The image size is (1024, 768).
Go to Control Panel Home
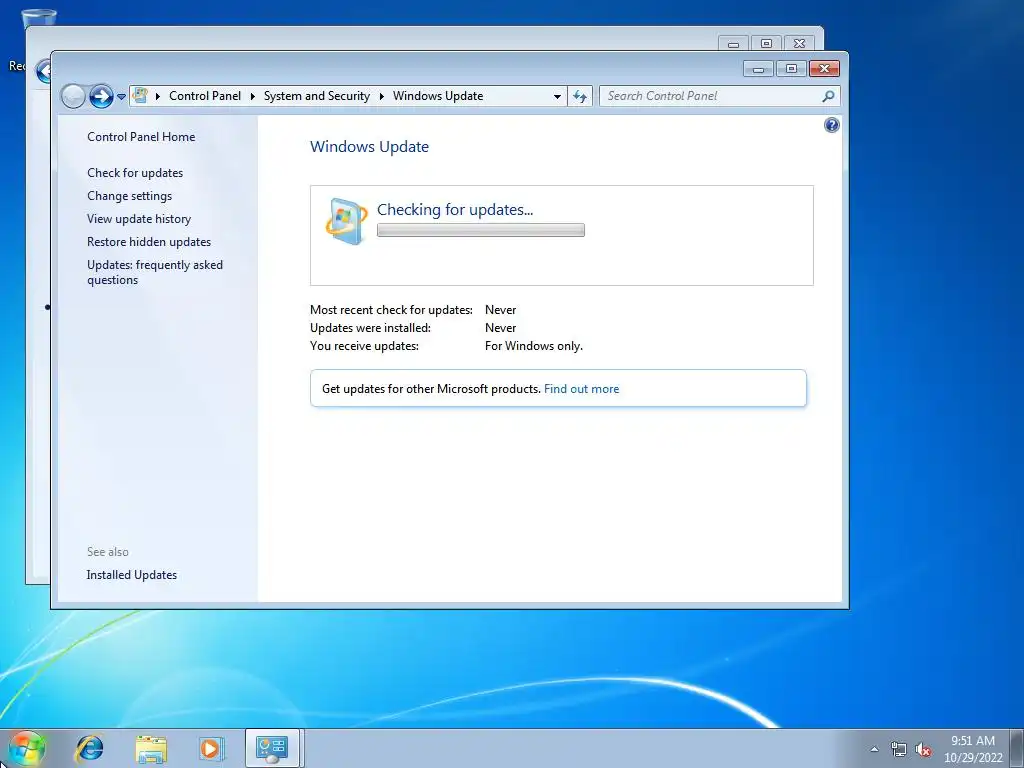[x=141, y=136]
